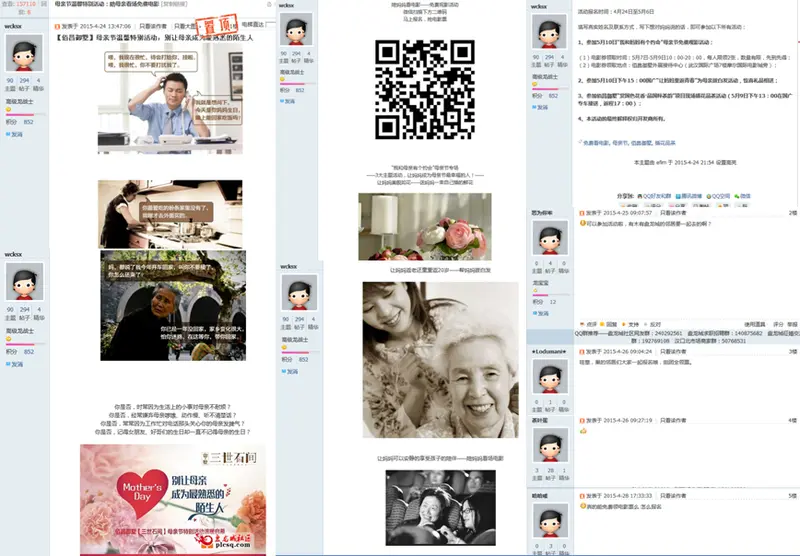Click 举报 under the 2楼 reply
The height and width of the screenshot is (556, 800).
click(792, 324)
